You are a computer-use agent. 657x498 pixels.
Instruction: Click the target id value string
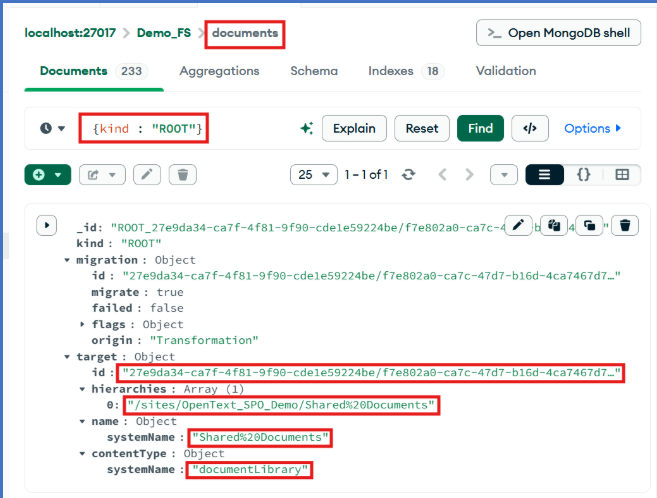(371, 373)
